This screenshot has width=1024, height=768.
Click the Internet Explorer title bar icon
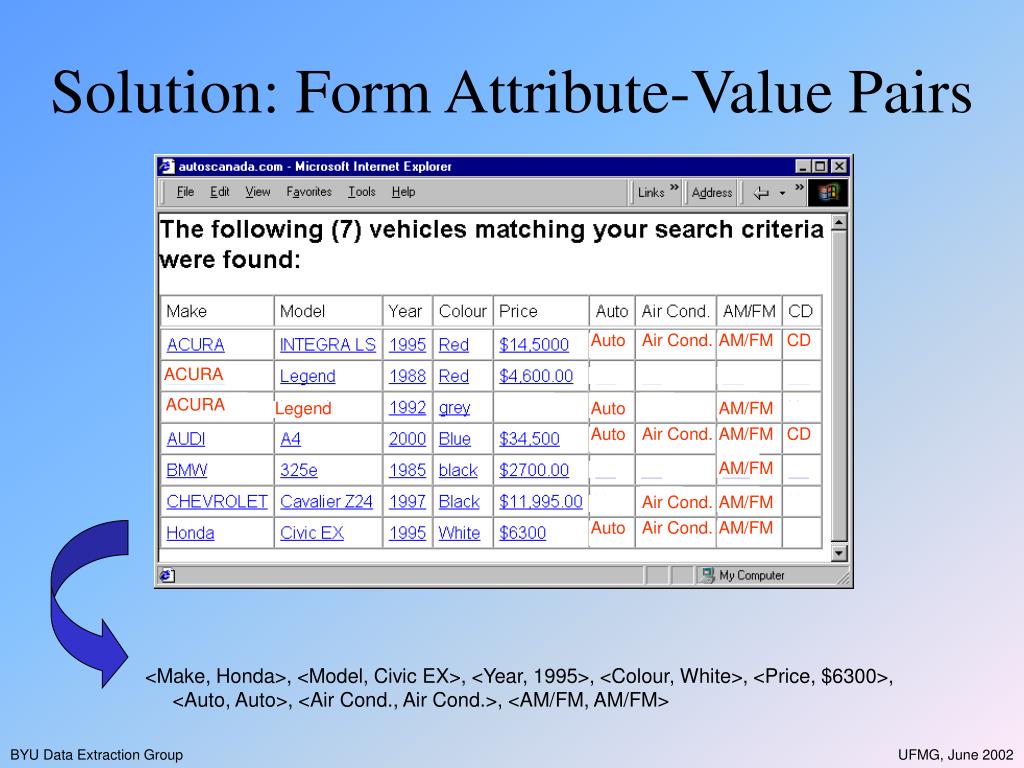coord(167,167)
